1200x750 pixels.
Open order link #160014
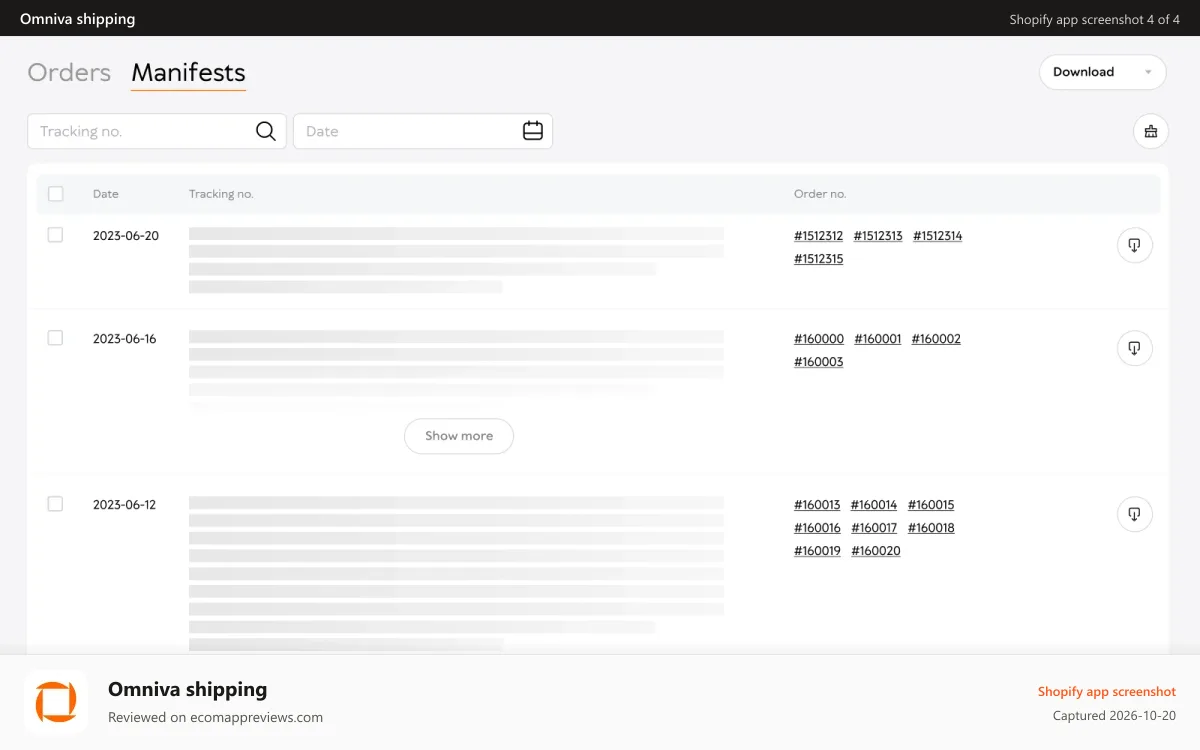pyautogui.click(x=874, y=505)
